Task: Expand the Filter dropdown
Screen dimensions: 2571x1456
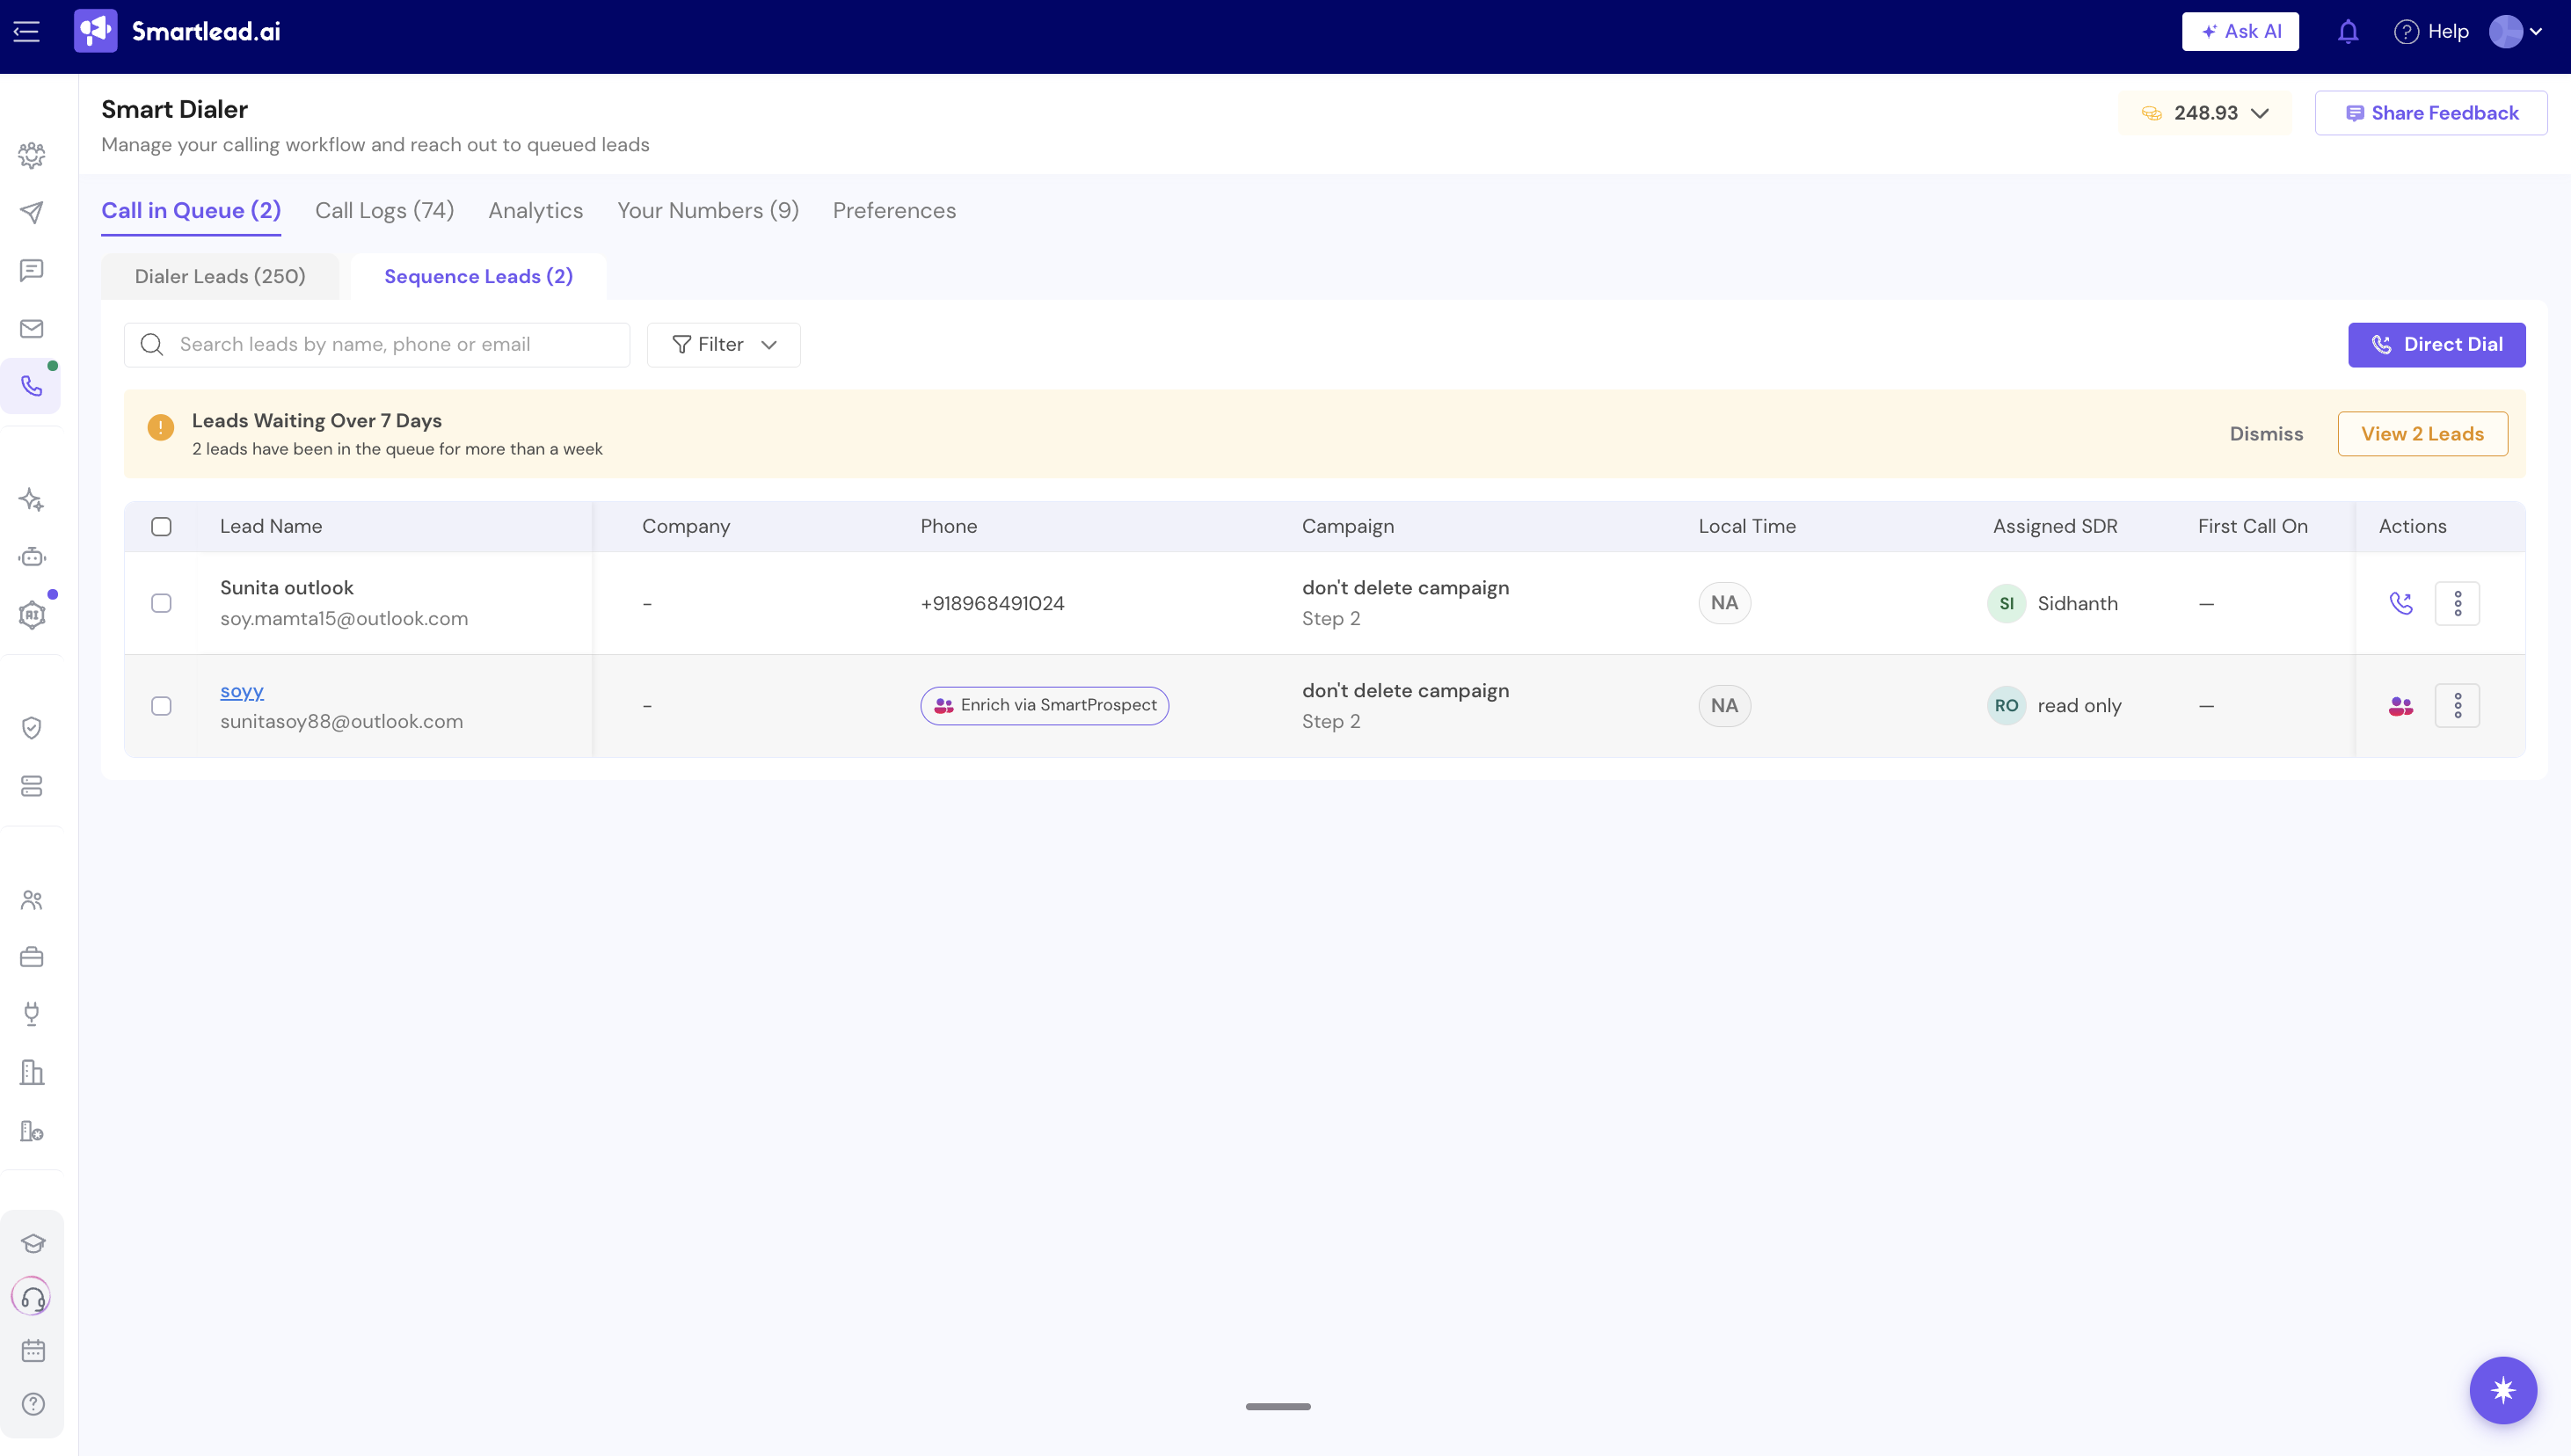Action: click(724, 345)
